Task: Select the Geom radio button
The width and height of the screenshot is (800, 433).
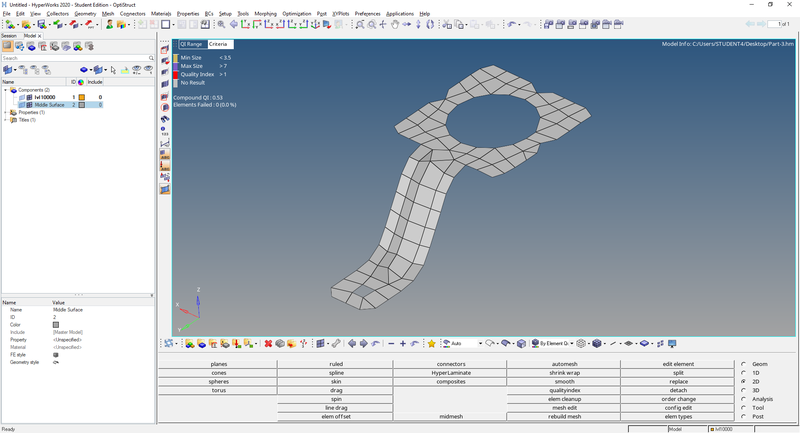Action: coord(743,364)
